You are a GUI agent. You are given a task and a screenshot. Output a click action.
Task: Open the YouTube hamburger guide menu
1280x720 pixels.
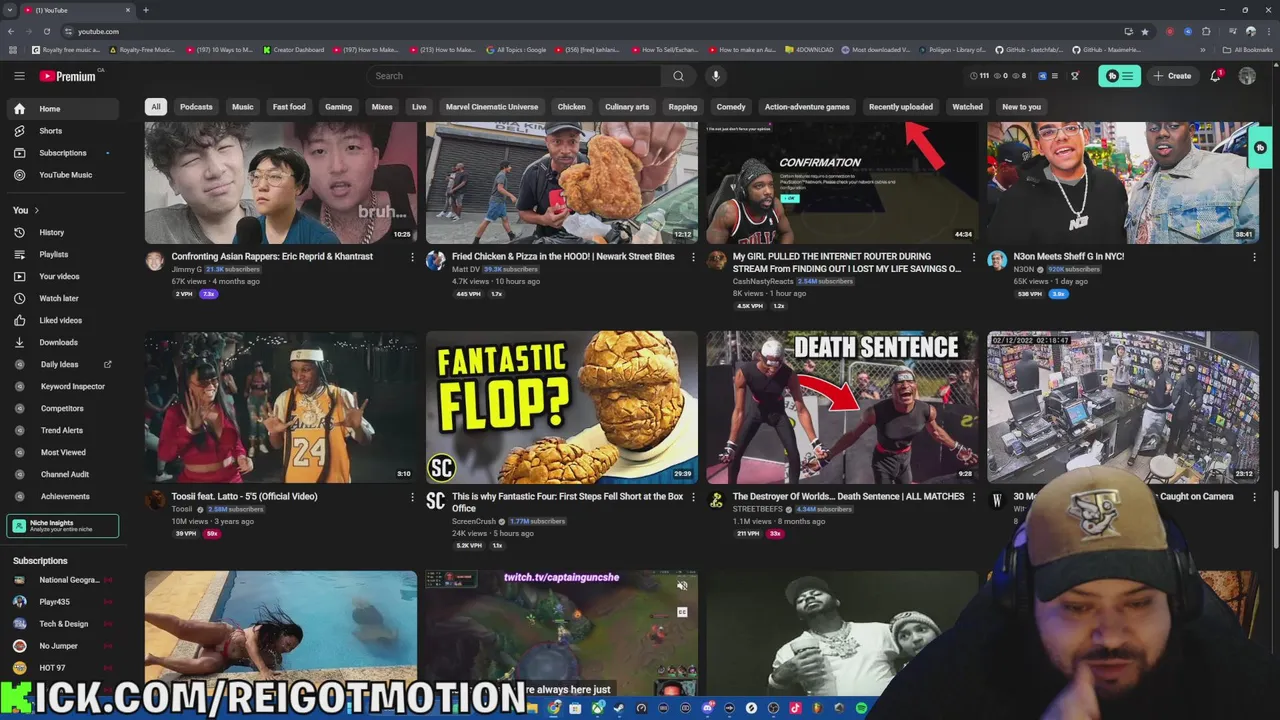tap(19, 76)
